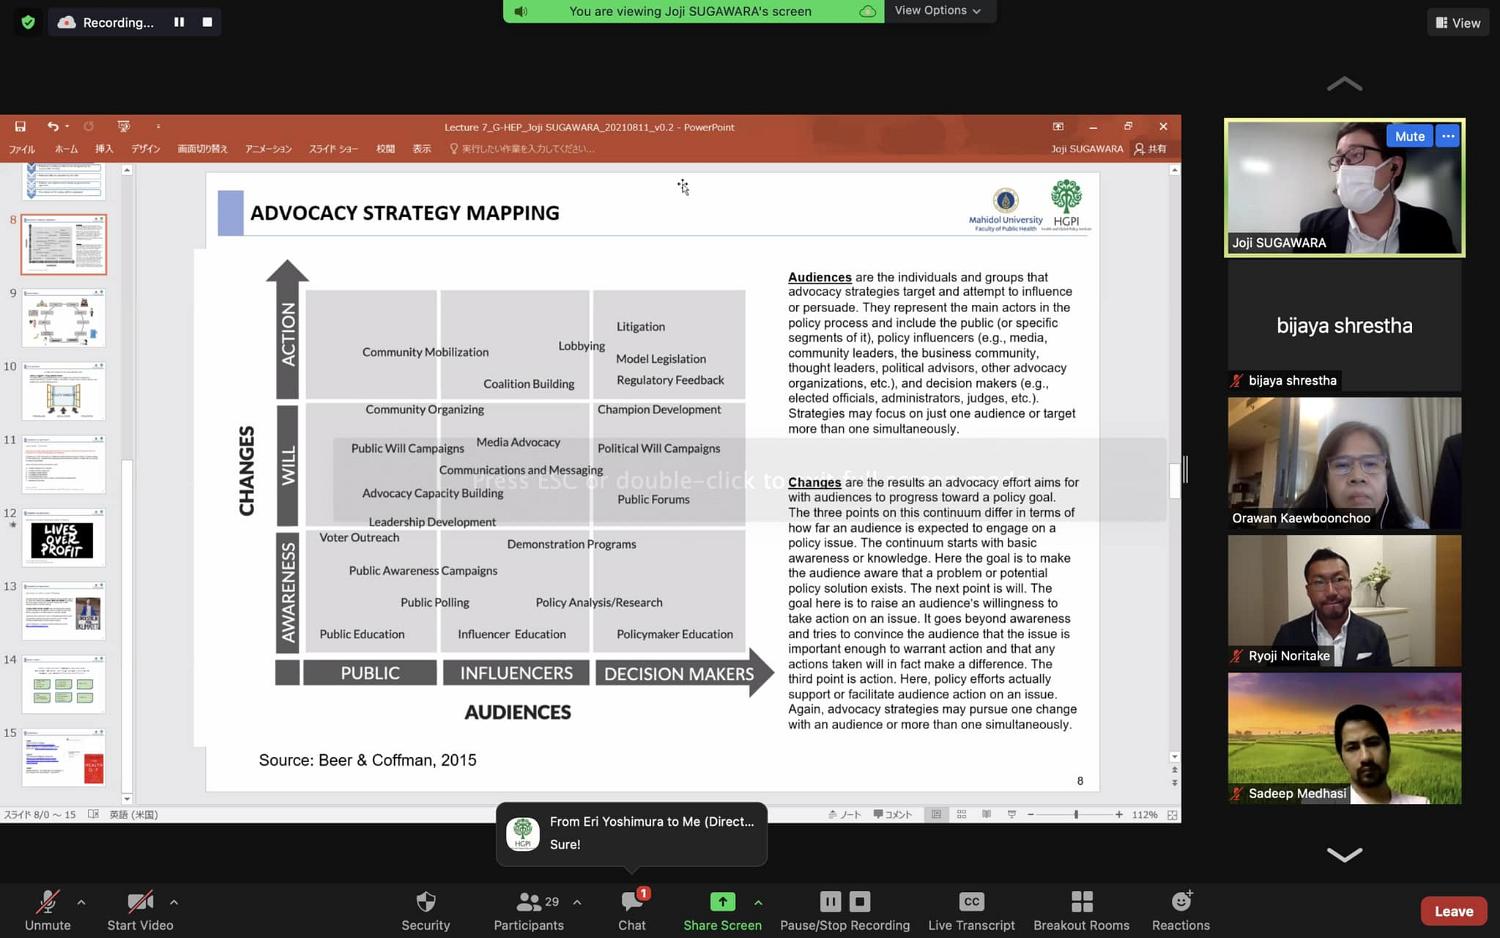Open View Options dropdown
Screen dimensions: 1500x938
938,11
